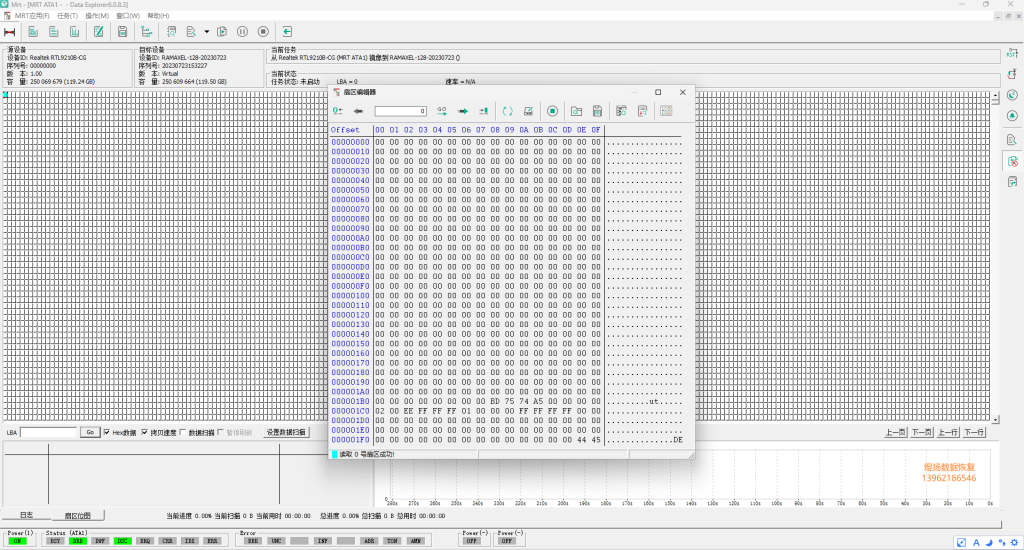Click the fourth round icon in right sidebar

pyautogui.click(x=1012, y=116)
